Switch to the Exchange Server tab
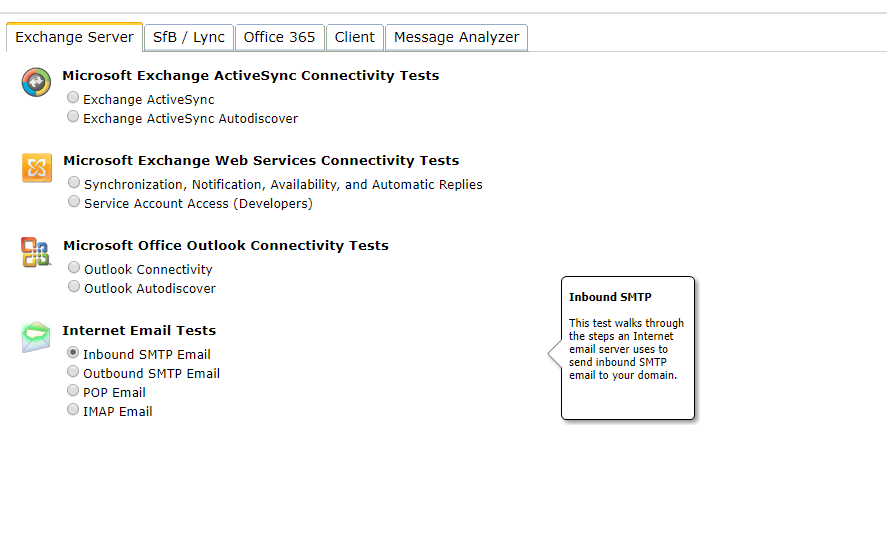This screenshot has height=533, width=887. tap(75, 37)
